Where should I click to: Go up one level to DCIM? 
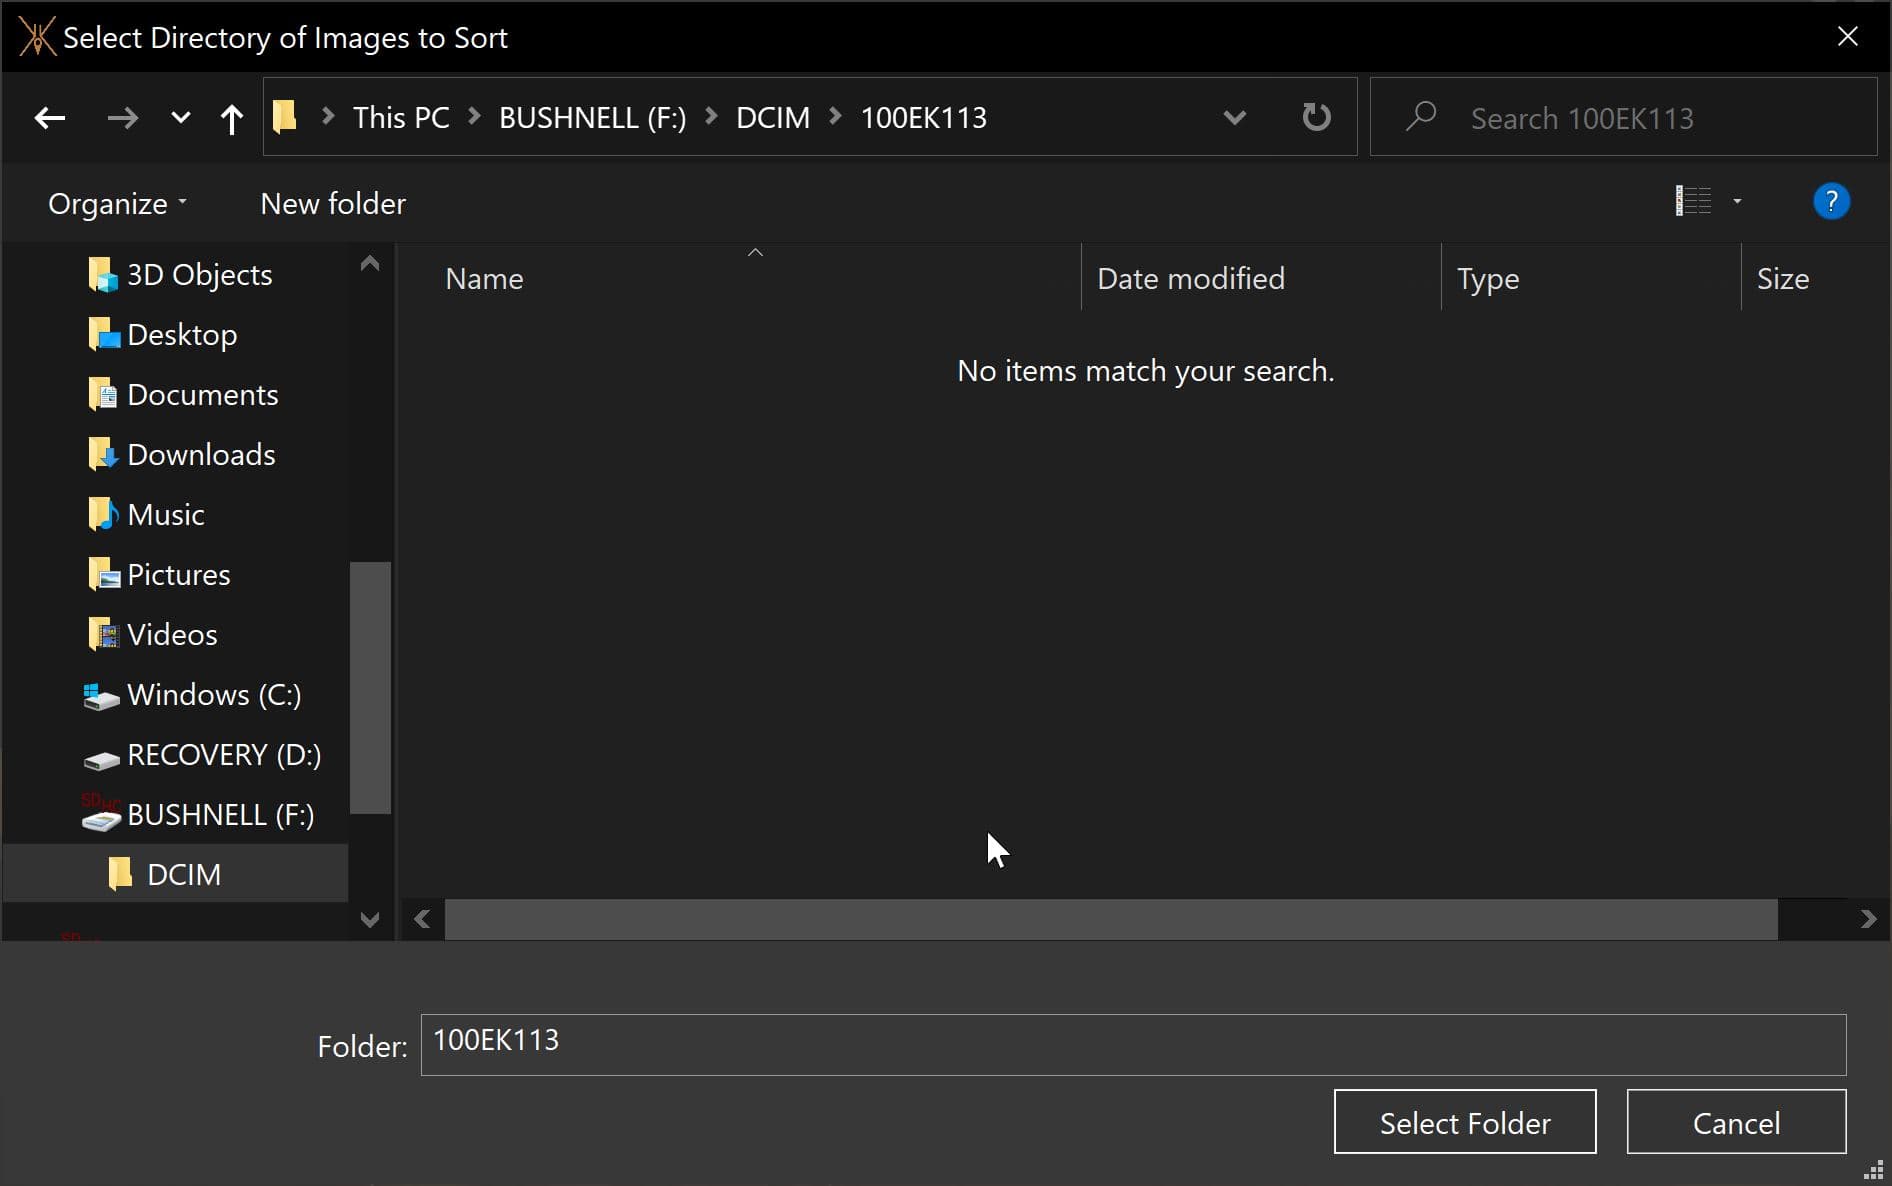(x=231, y=118)
